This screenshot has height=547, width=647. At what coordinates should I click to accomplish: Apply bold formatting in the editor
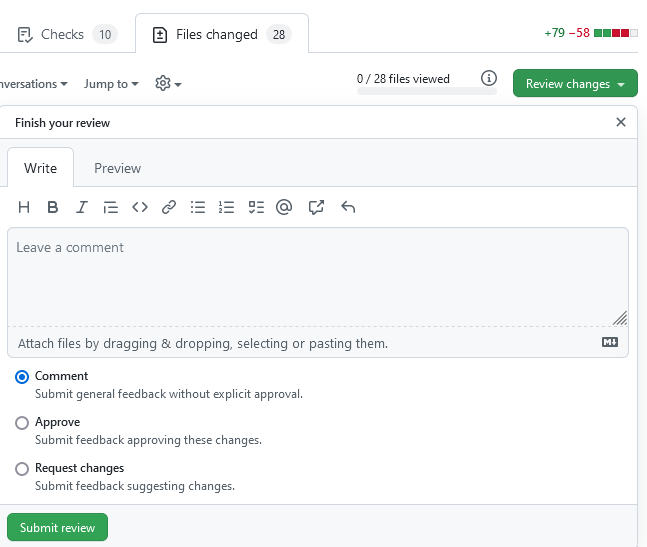[x=53, y=207]
